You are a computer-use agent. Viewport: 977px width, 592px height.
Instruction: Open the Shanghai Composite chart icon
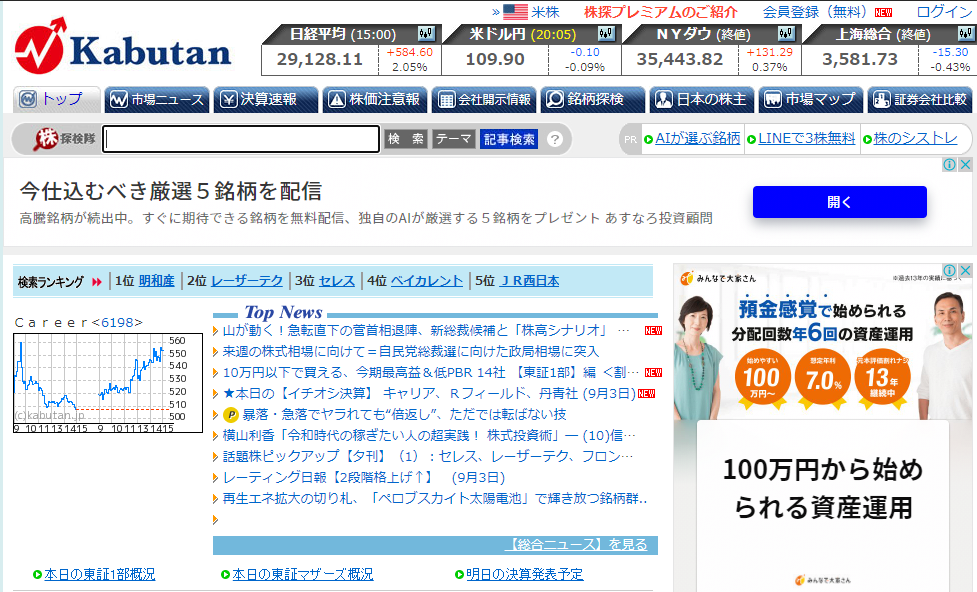pos(966,33)
